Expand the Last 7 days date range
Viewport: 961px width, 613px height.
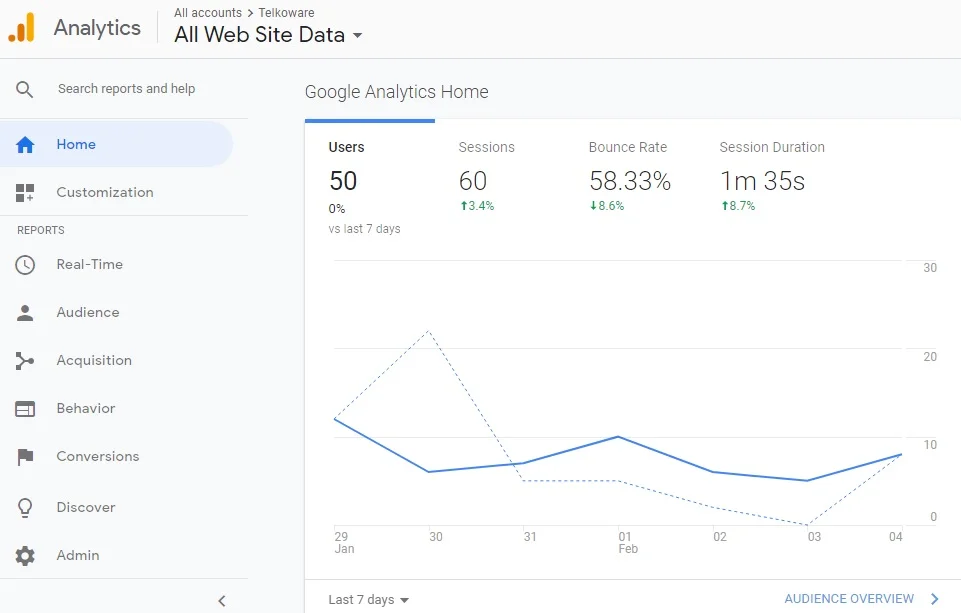tap(368, 600)
